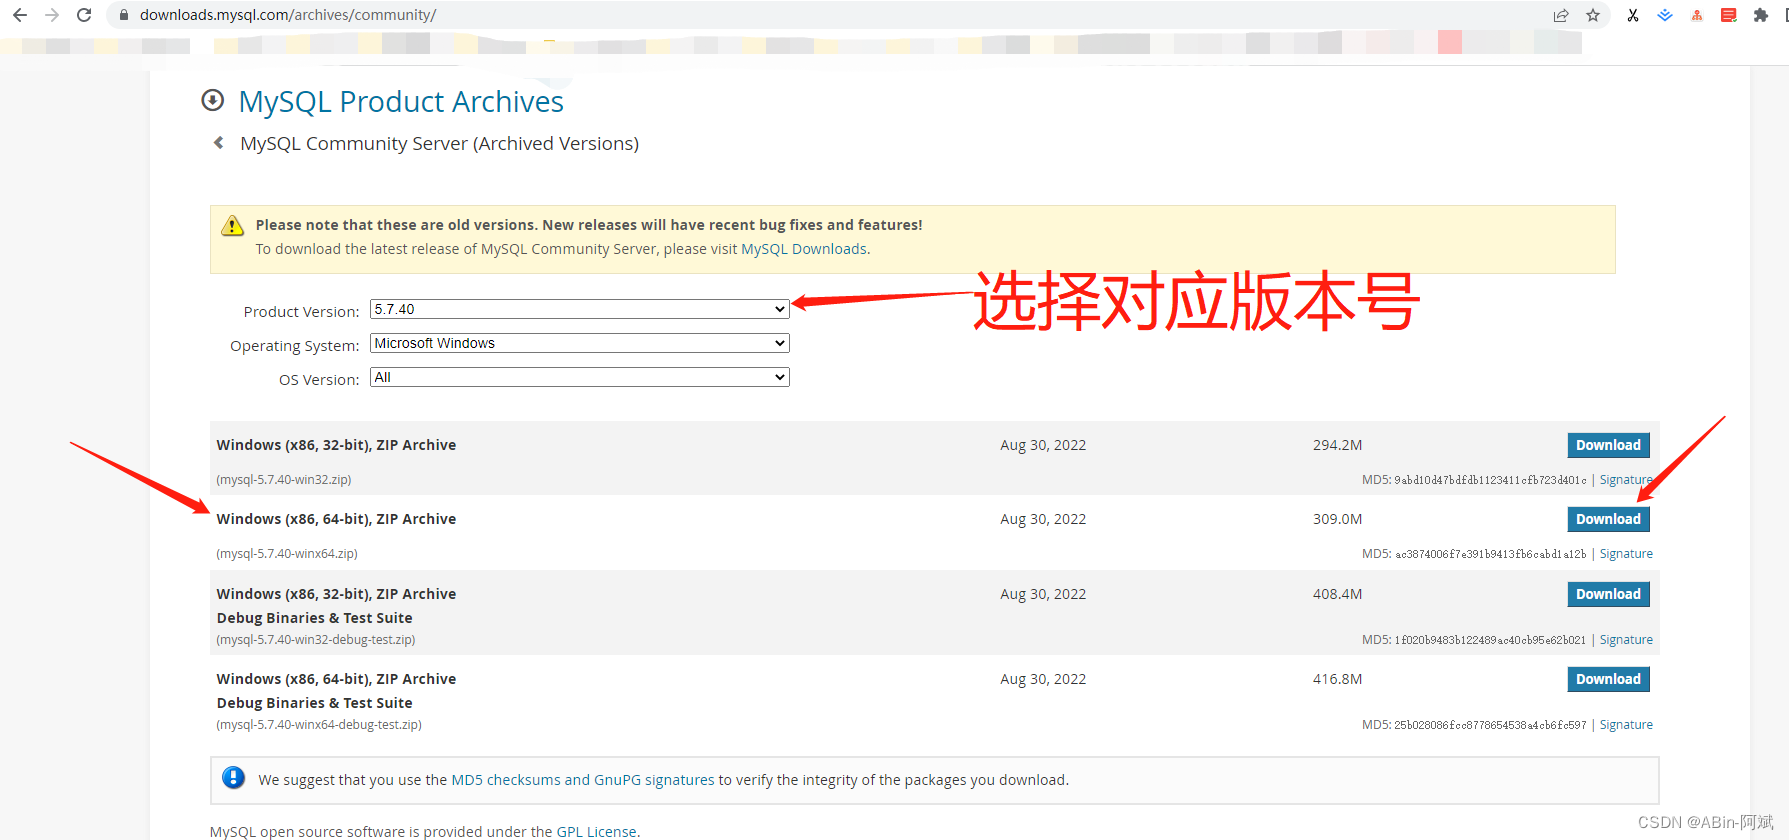The height and width of the screenshot is (840, 1789).
Task: Download the Windows 32-bit ZIP Archive 294.2M
Action: (x=1608, y=445)
